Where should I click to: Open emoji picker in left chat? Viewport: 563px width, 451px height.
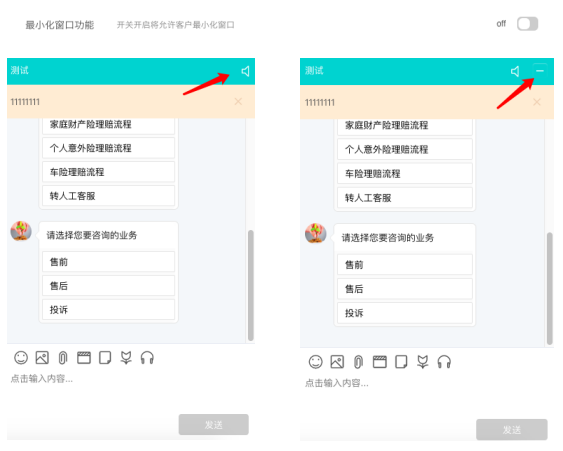coord(21,358)
